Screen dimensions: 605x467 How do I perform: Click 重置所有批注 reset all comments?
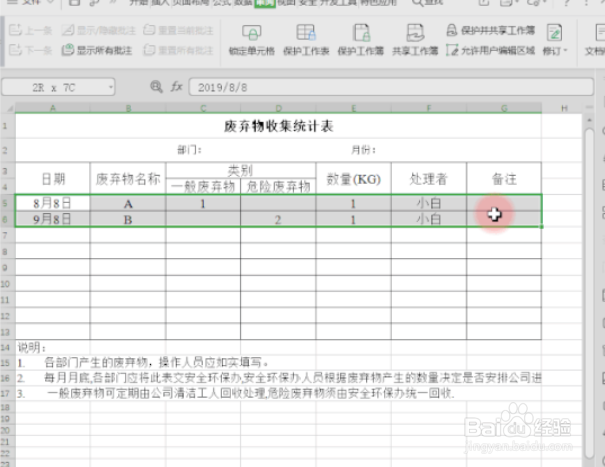point(178,50)
